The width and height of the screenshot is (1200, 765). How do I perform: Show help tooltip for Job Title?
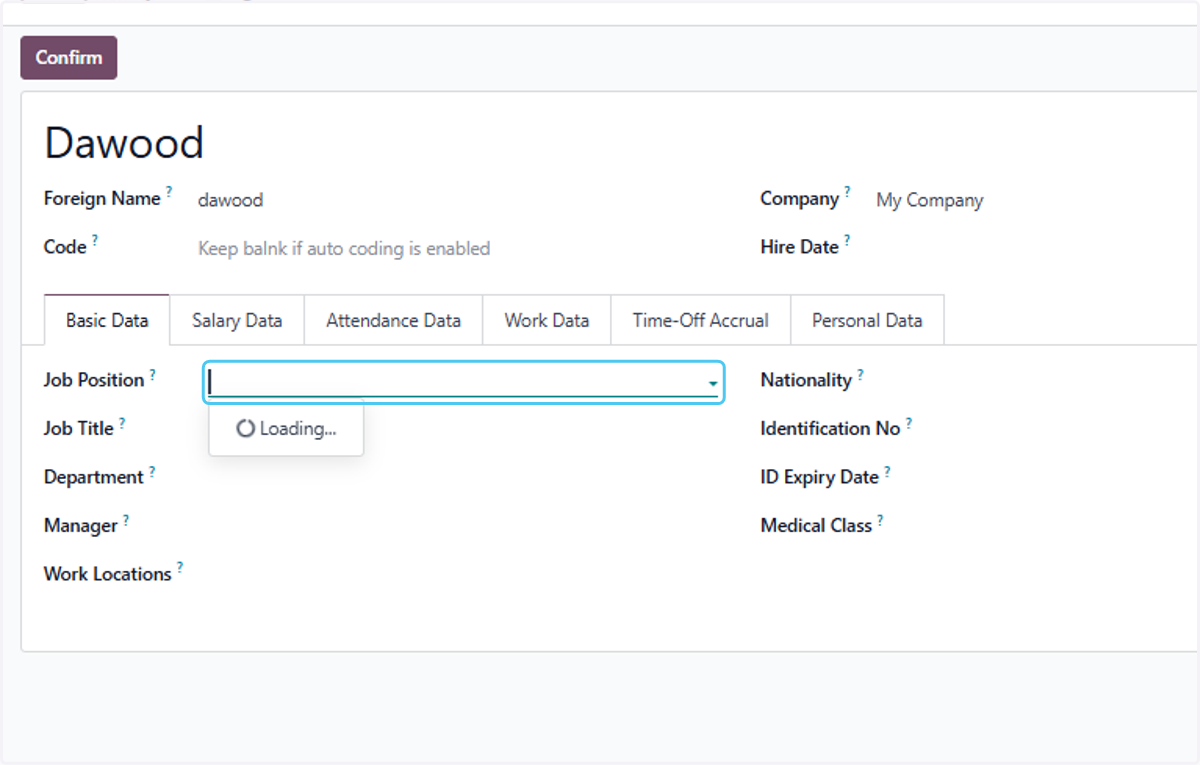122,422
